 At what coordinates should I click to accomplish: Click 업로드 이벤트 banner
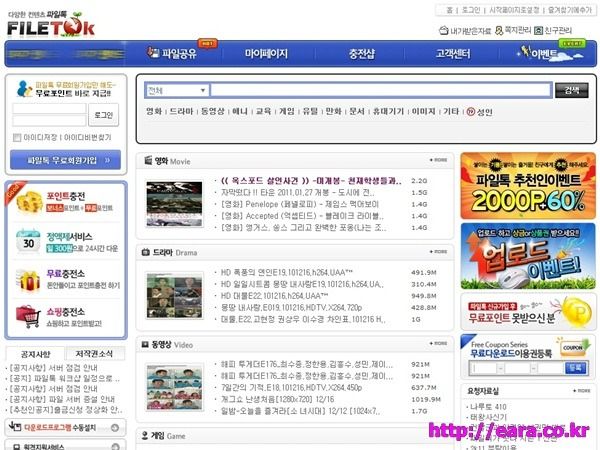point(528,256)
